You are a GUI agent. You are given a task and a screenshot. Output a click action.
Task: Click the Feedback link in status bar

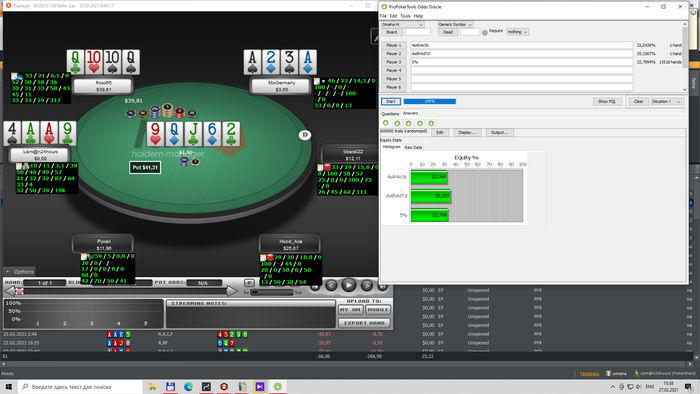coord(589,373)
